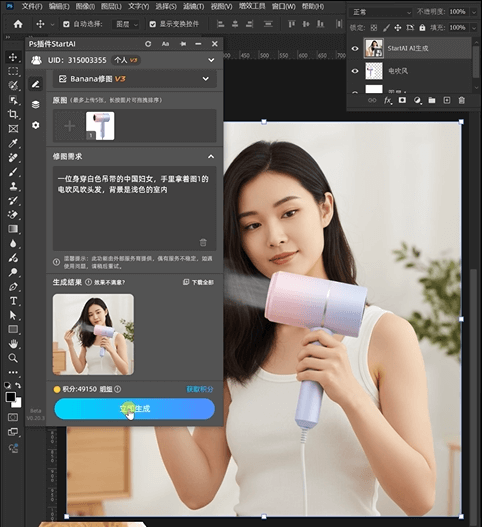Screen dimensions: 482x527
Task: Select the Eraser tool
Action: coord(13,214)
